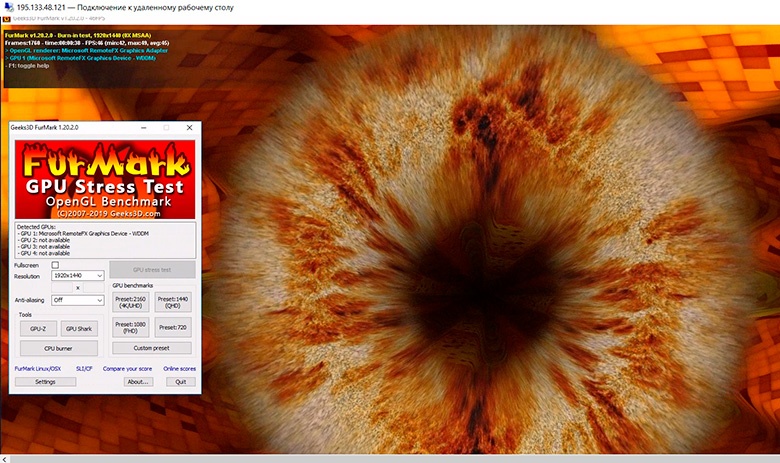This screenshot has height=463, width=780.
Task: Click the 'F1: toggle help' overlay text
Action: [27, 65]
